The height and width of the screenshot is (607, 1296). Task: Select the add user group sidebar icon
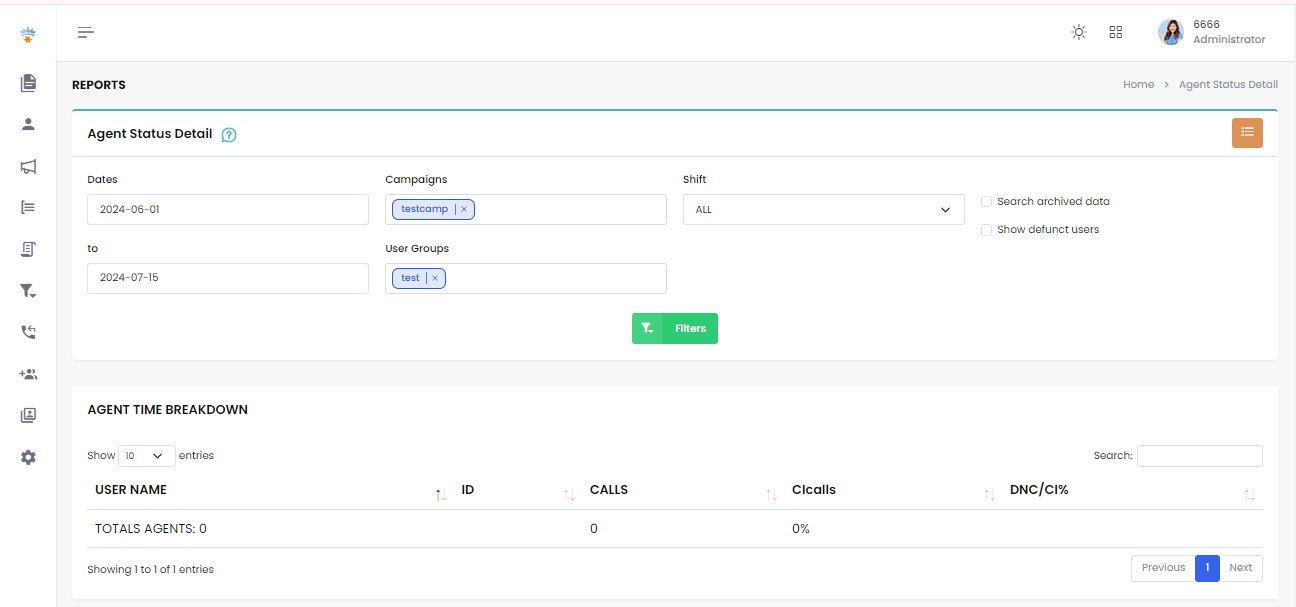coord(28,374)
